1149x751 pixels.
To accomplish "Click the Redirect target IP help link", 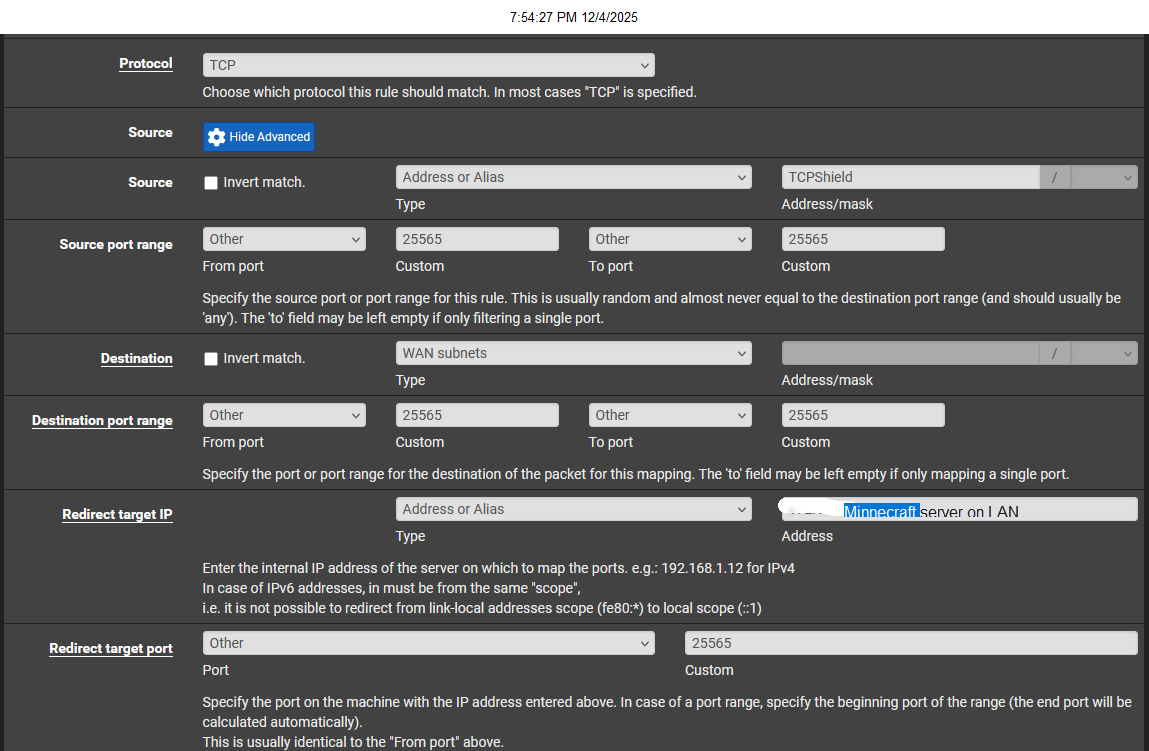I will 116,514.
